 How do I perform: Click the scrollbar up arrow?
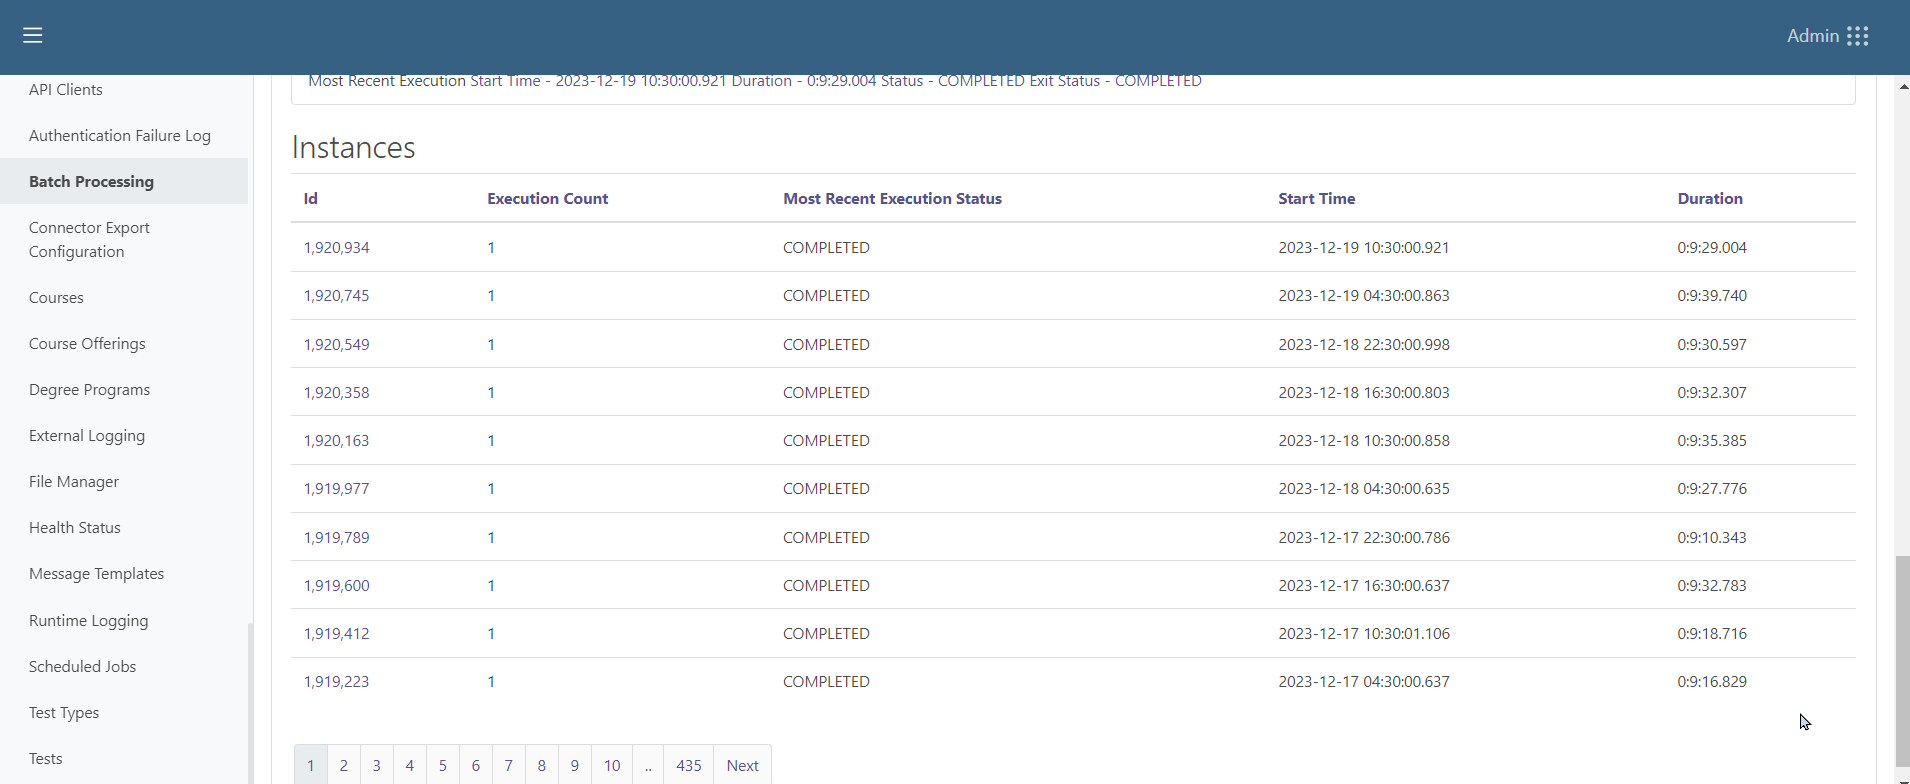click(1903, 87)
